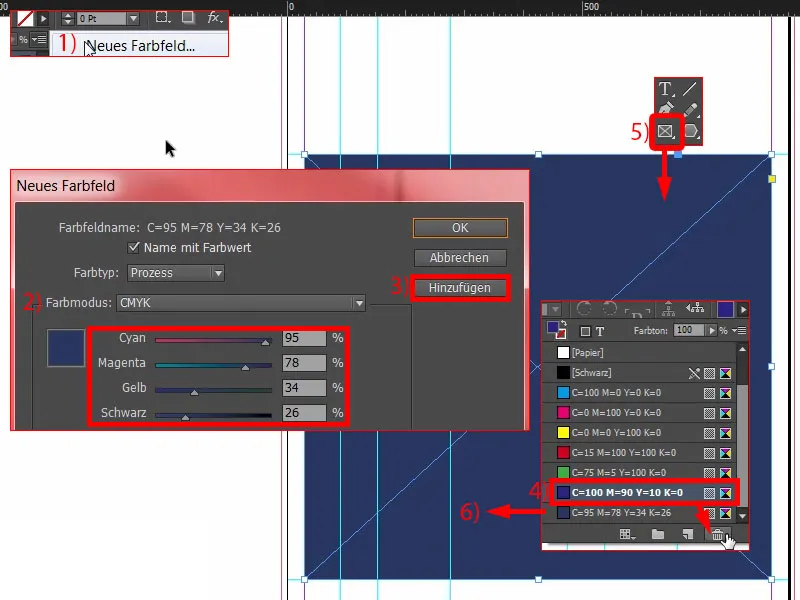The height and width of the screenshot is (600, 800).
Task: Click select container icon above swatches panel
Action: pos(668,309)
